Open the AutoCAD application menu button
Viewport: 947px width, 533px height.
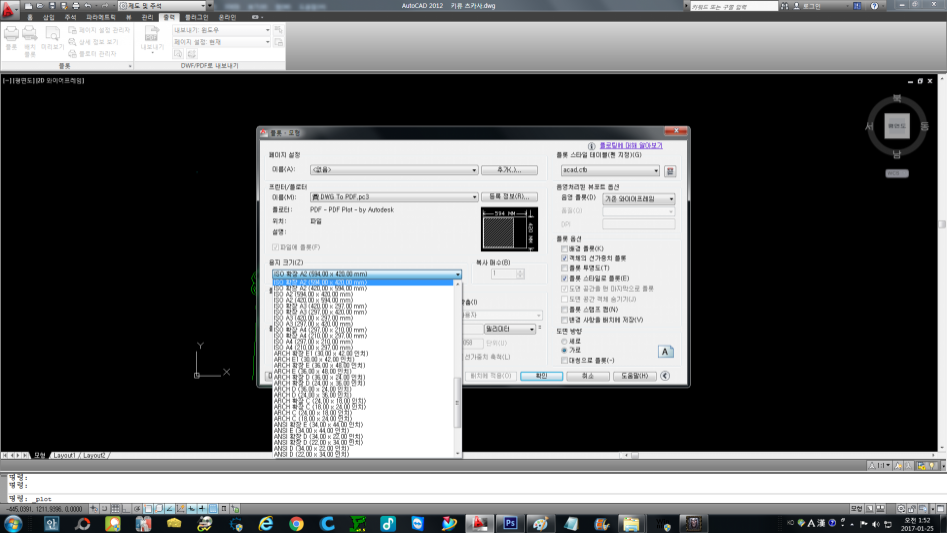(8, 8)
